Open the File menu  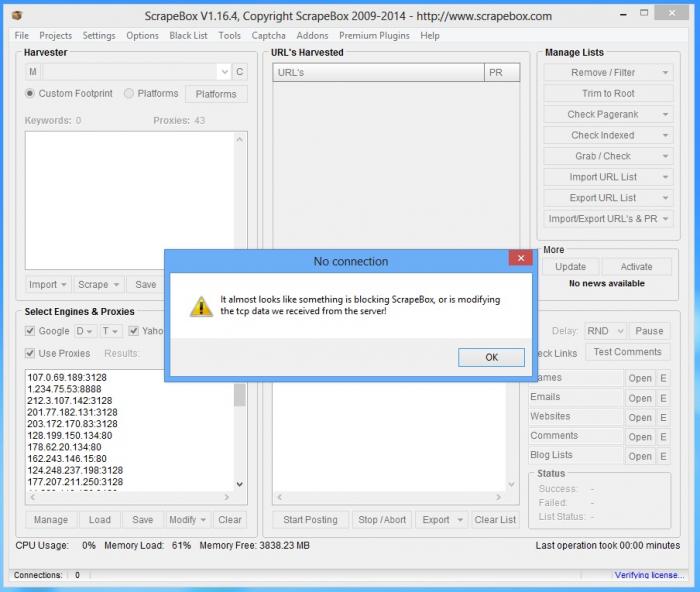pos(21,35)
